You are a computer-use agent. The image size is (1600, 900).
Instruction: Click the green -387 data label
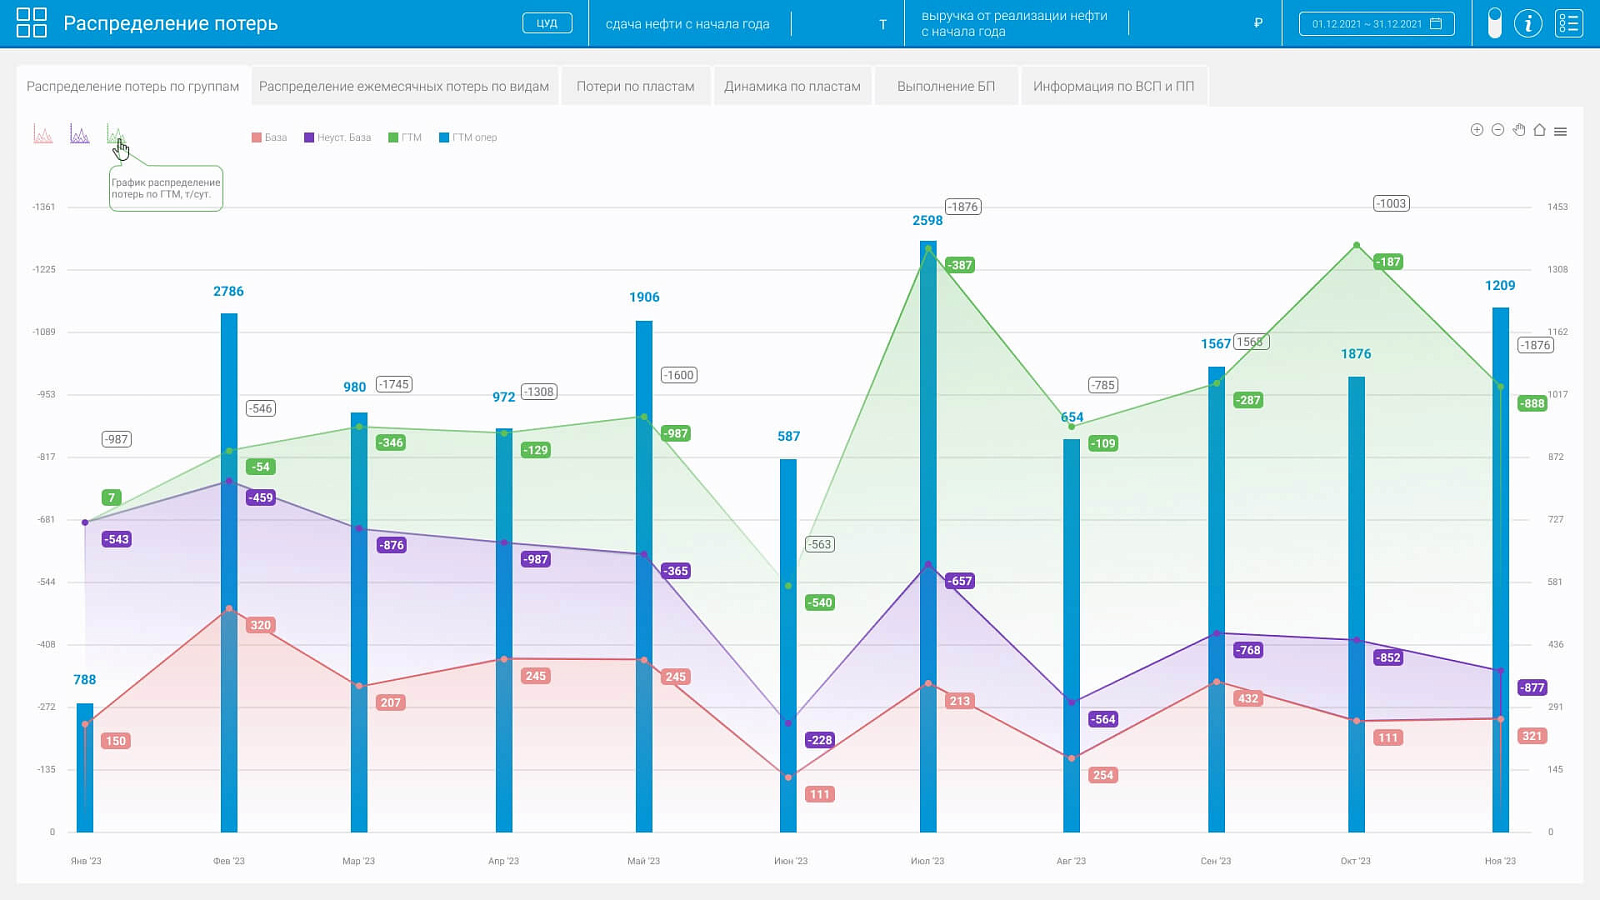(960, 265)
